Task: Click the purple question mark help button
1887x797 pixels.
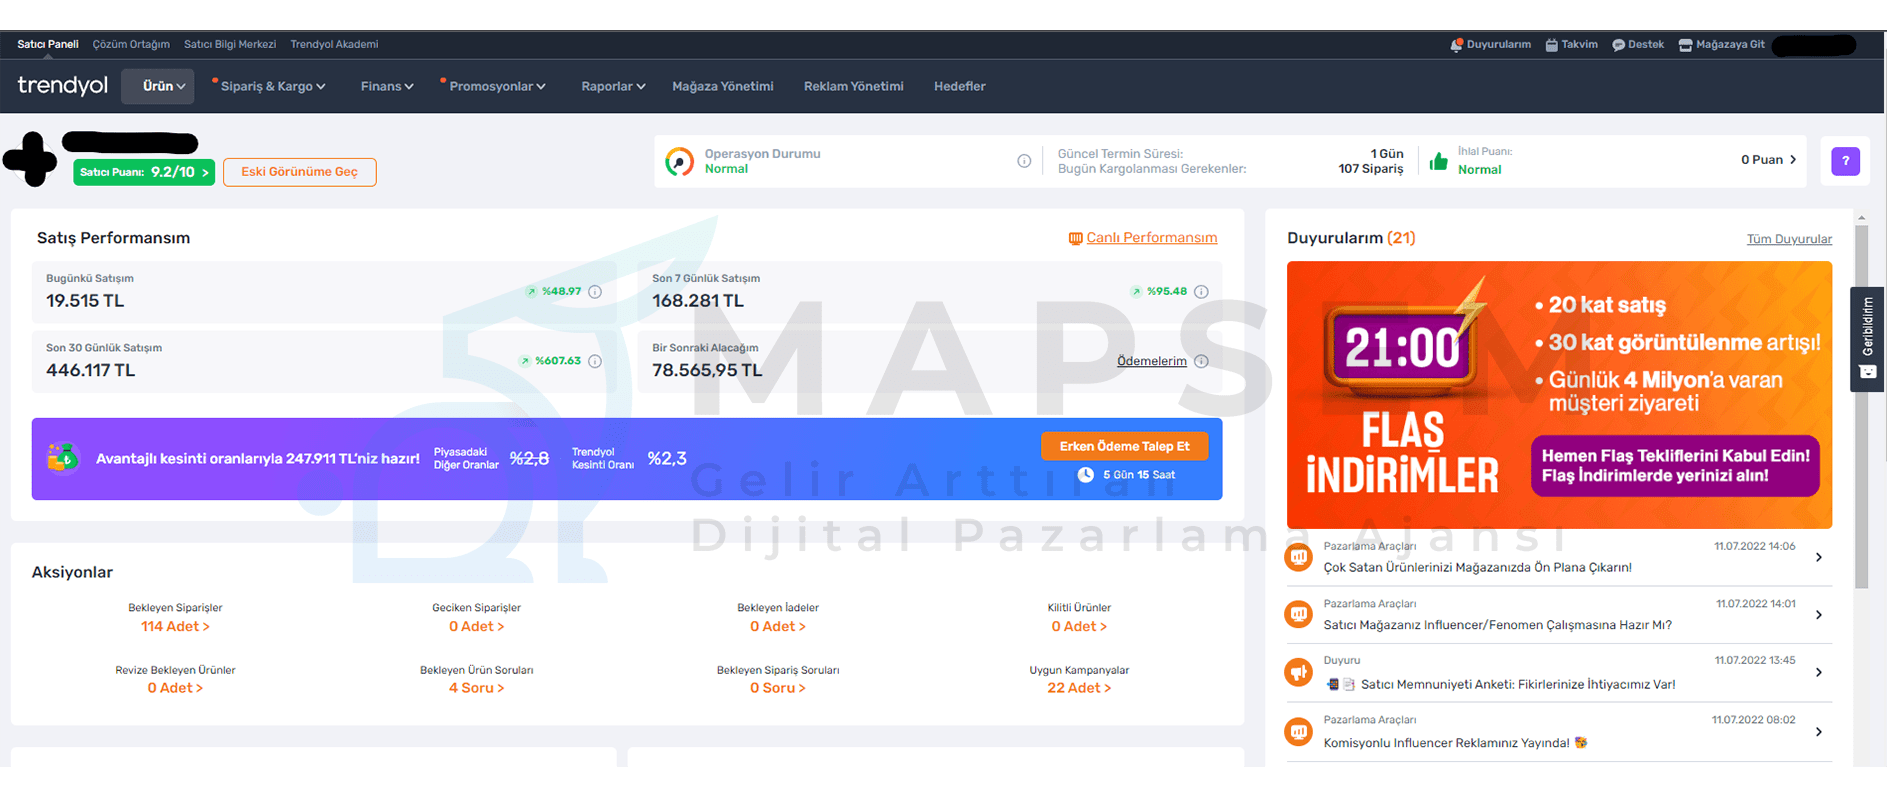Action: pos(1845,161)
